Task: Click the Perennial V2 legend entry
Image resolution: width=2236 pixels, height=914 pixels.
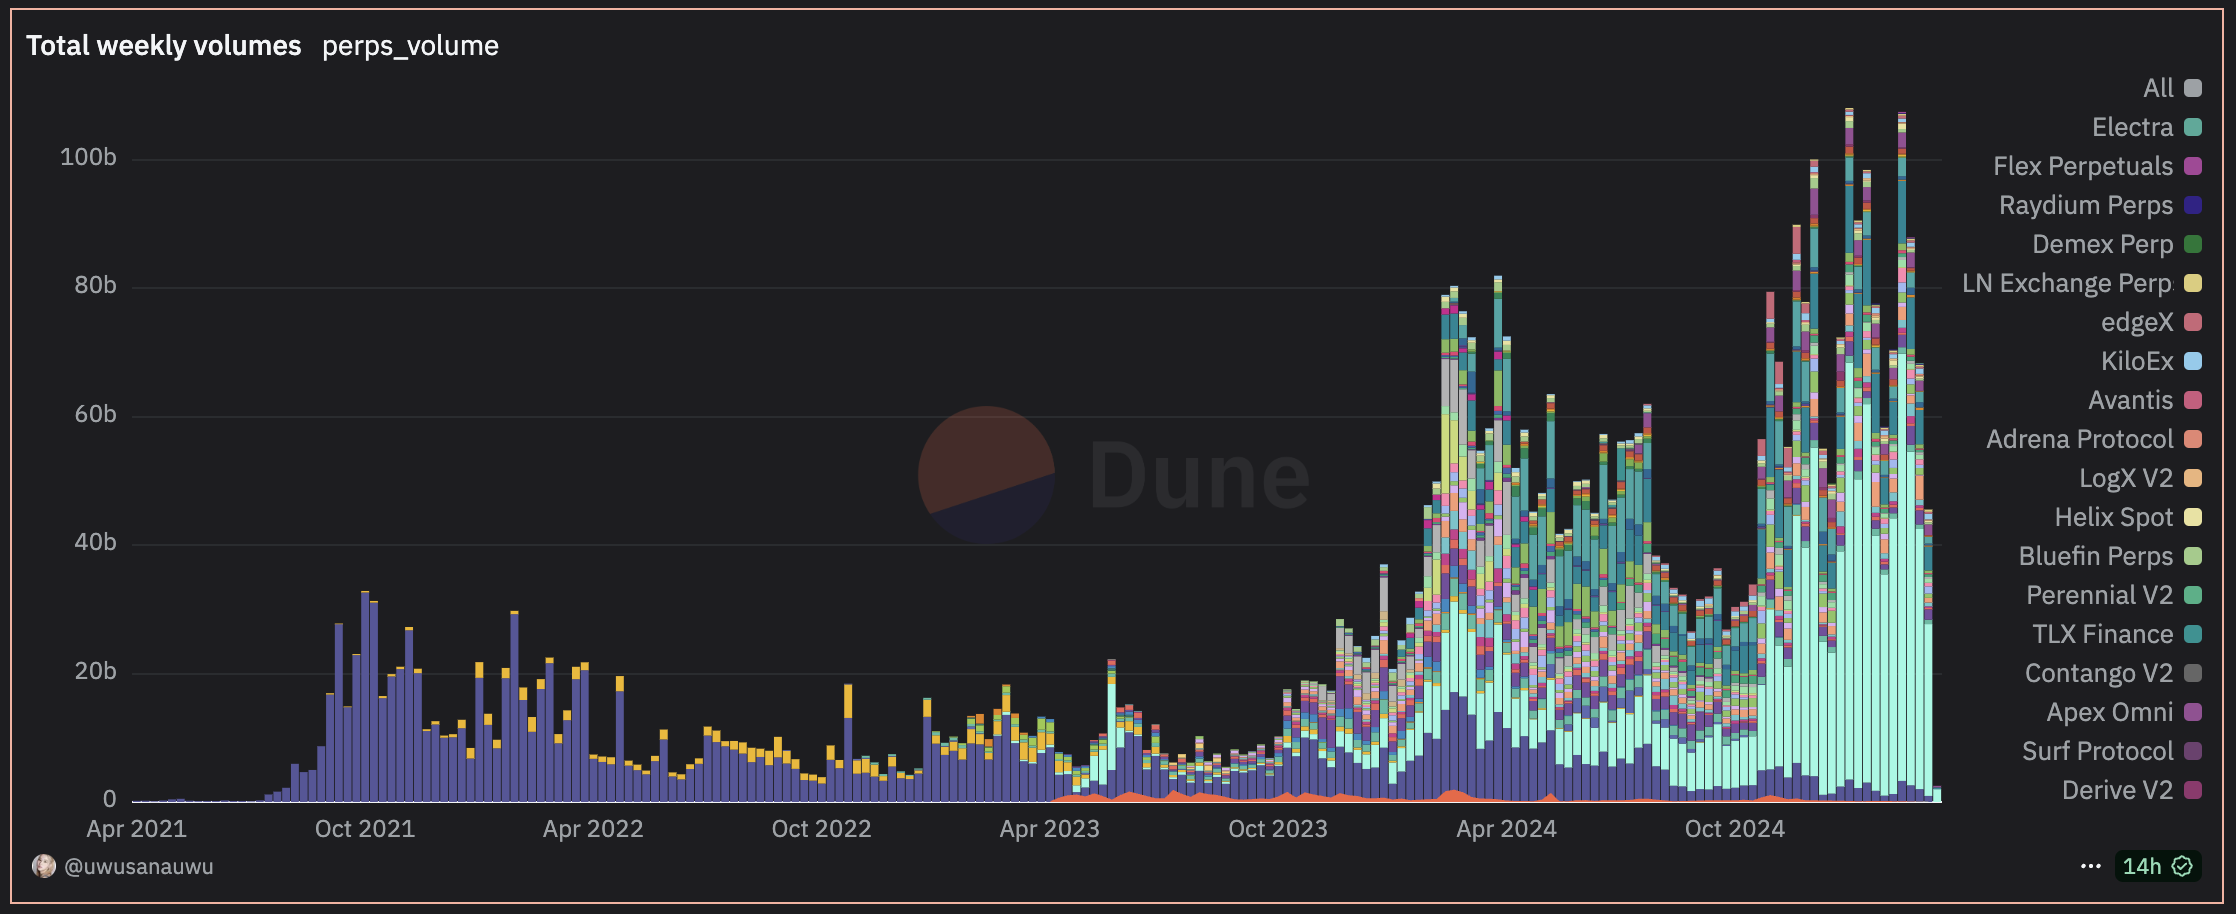Action: (2114, 595)
